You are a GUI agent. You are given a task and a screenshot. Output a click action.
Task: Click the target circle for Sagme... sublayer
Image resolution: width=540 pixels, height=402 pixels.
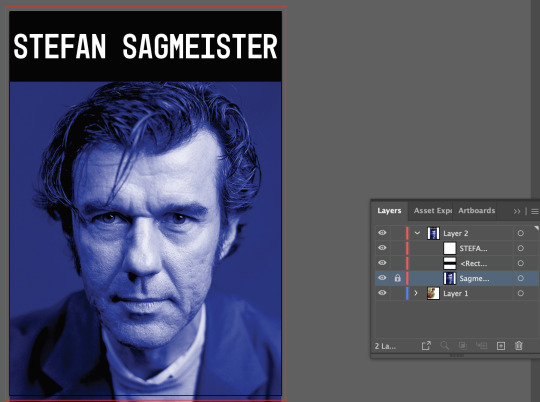tap(521, 278)
